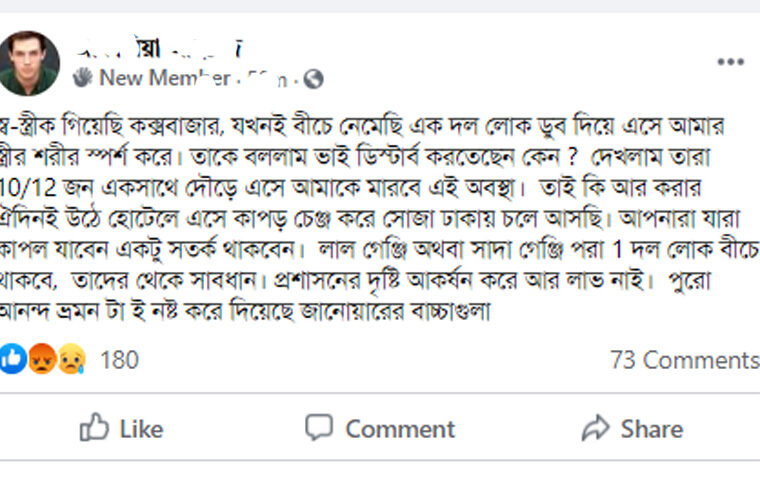The width and height of the screenshot is (760, 483).
Task: Open the three-dot post options menu
Action: [730, 62]
